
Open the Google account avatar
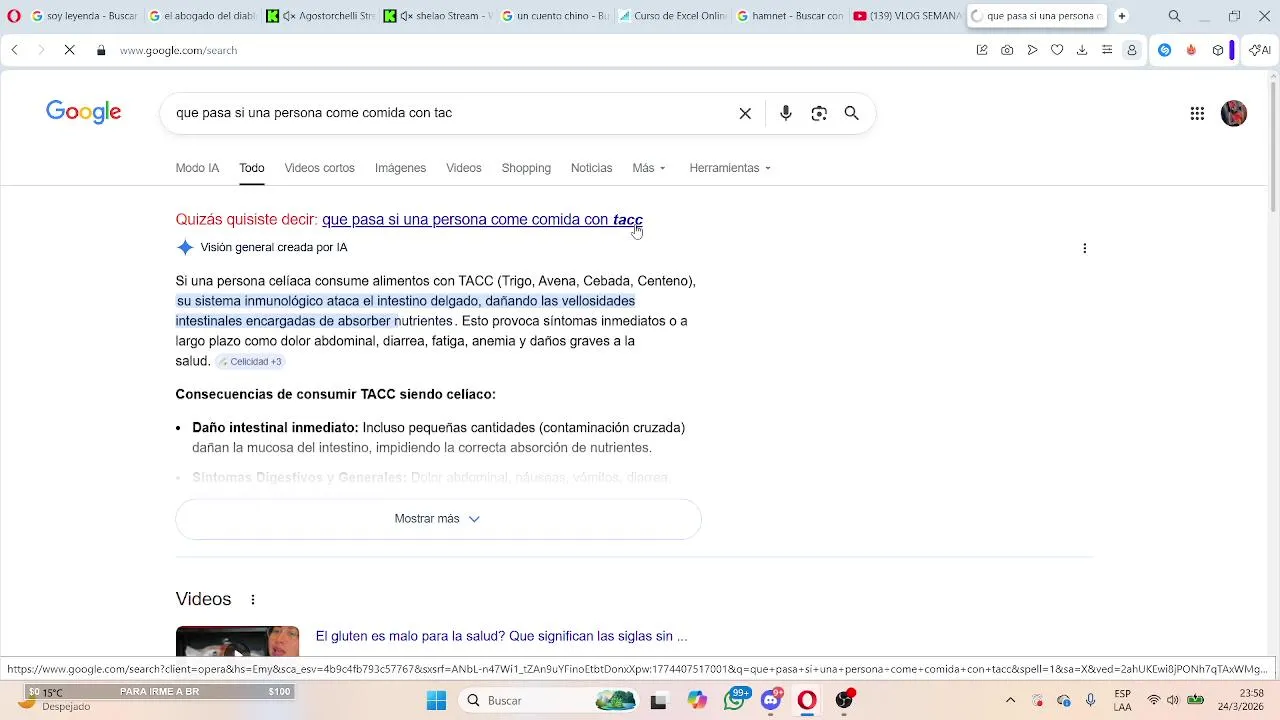point(1234,113)
